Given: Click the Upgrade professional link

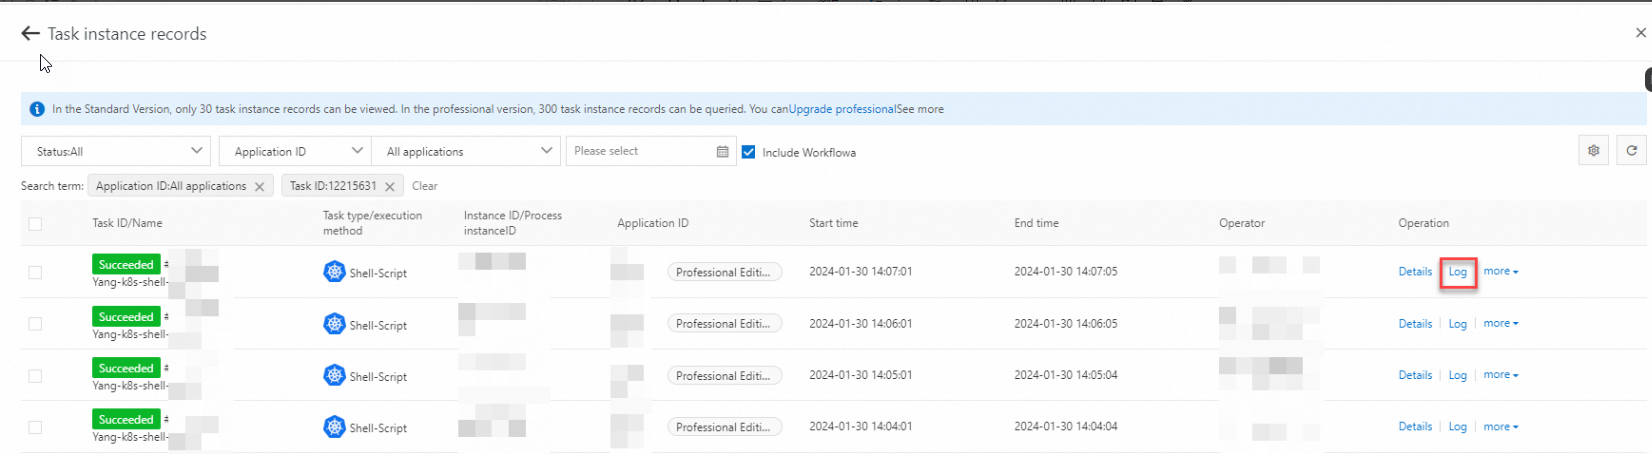Looking at the screenshot, I should [x=842, y=109].
